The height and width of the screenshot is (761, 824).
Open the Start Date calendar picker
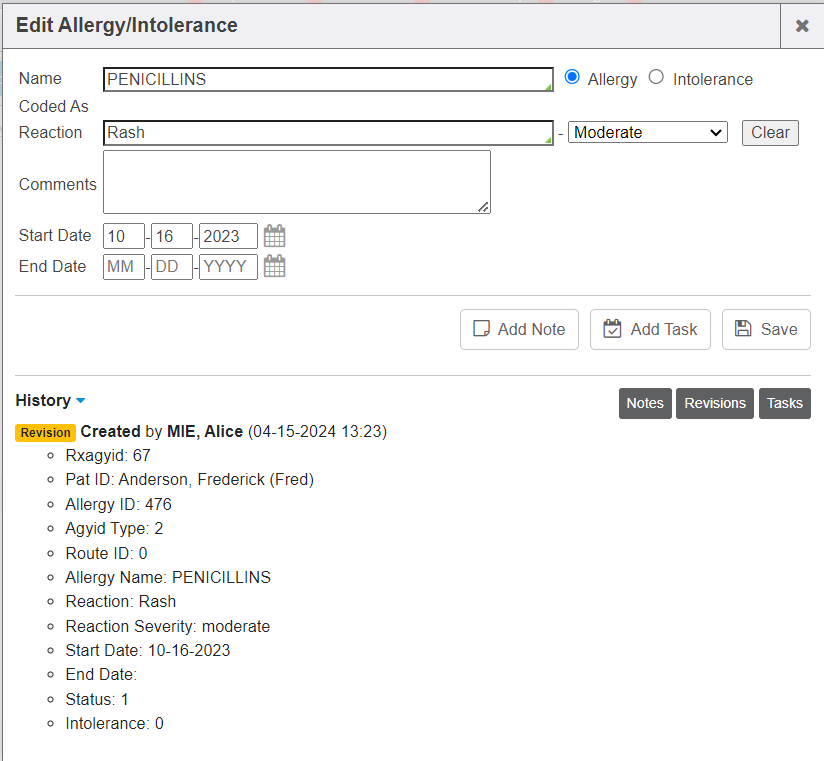pyautogui.click(x=274, y=236)
